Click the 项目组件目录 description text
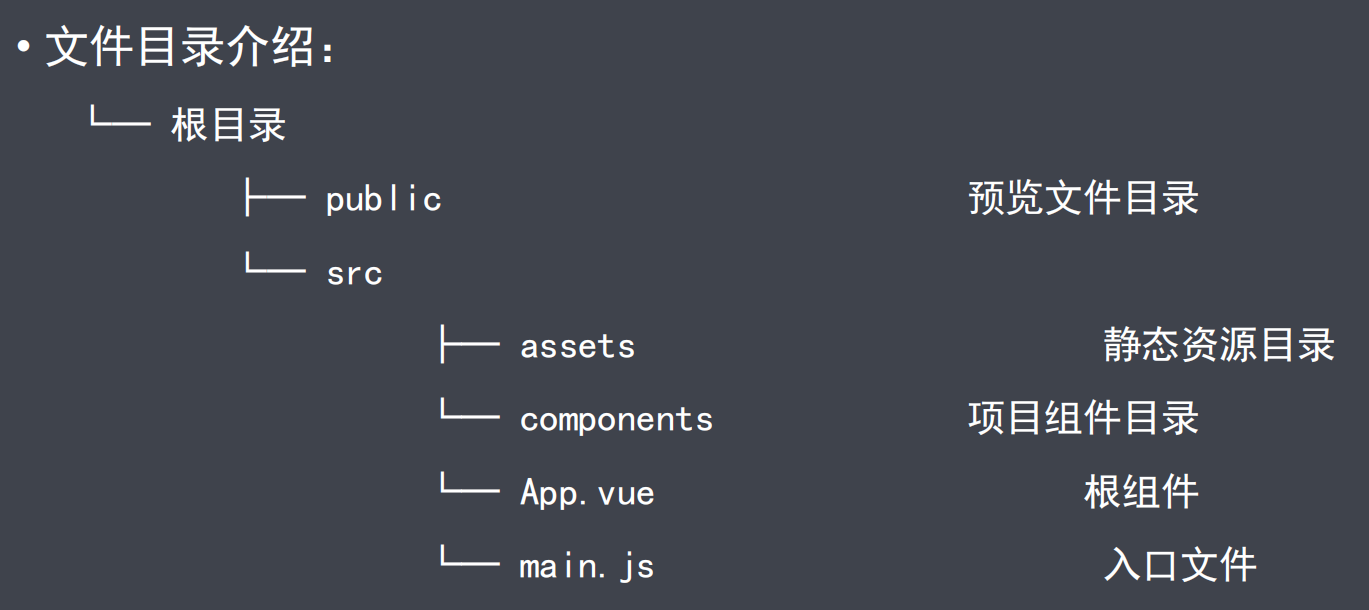The height and width of the screenshot is (610, 1369). [1083, 418]
